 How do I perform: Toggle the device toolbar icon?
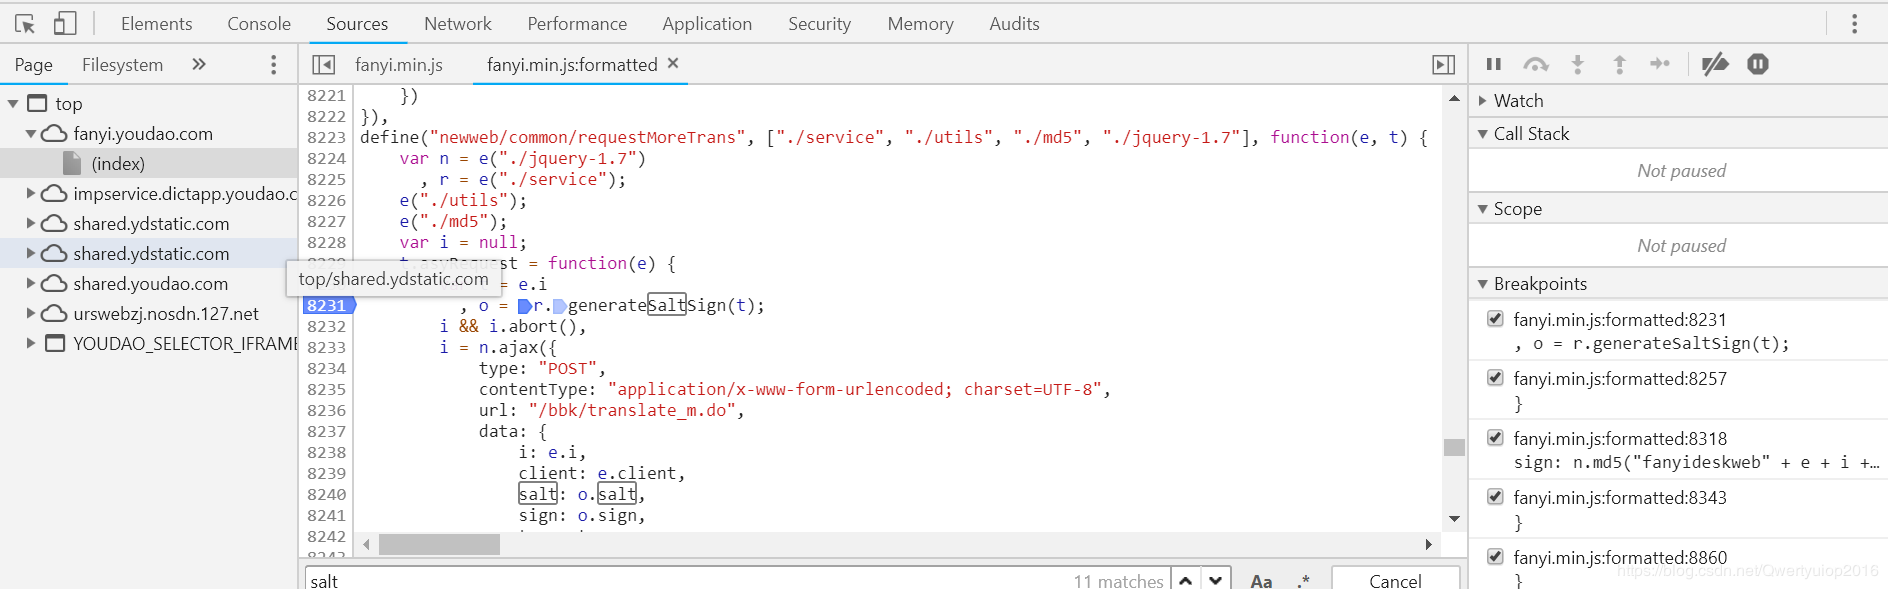click(x=65, y=23)
